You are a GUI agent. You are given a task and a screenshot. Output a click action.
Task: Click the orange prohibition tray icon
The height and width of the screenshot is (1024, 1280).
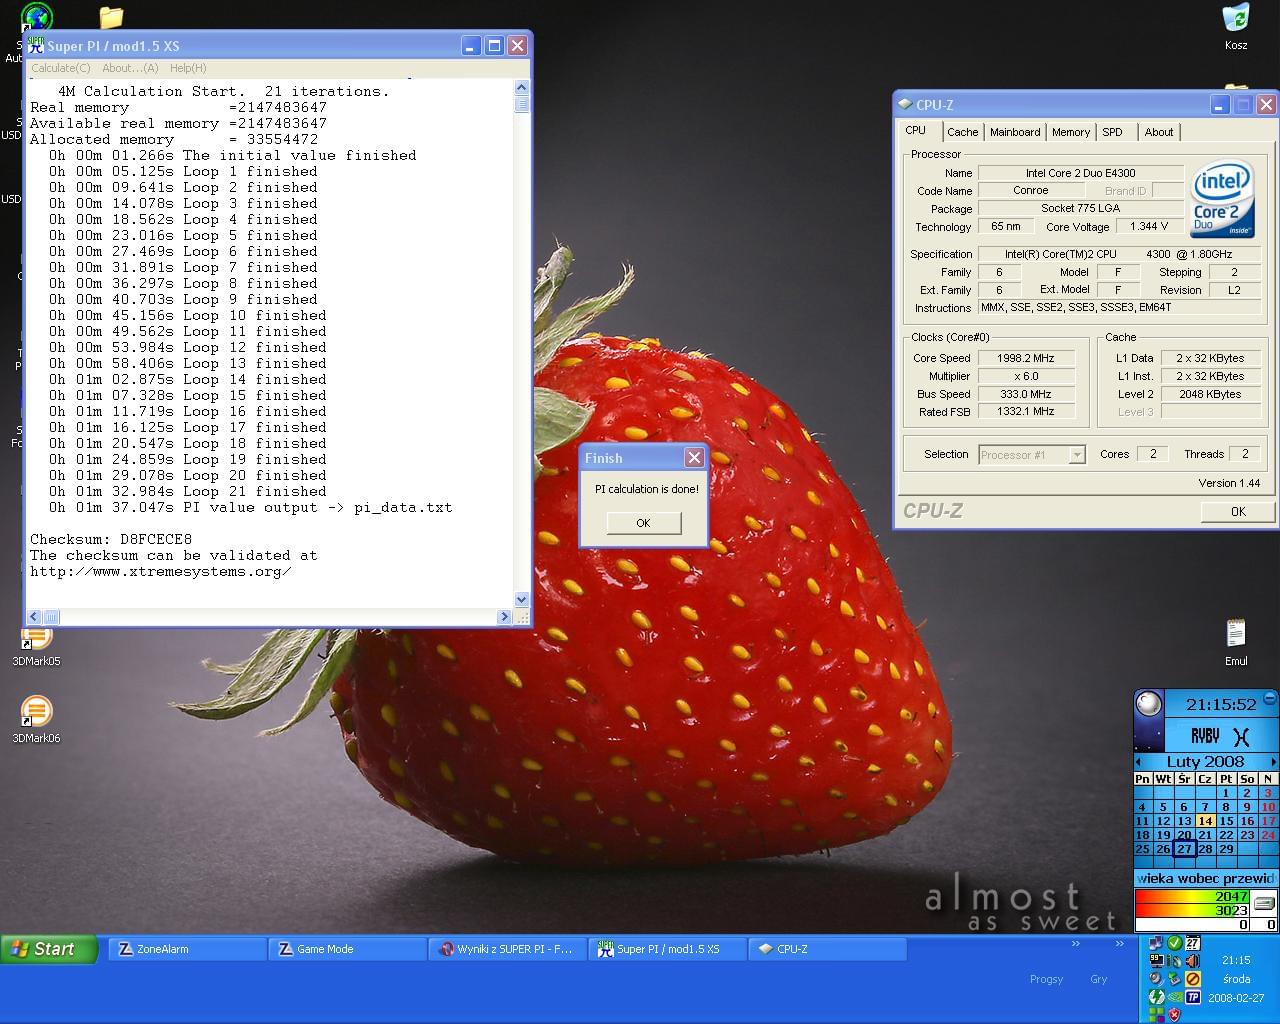(1193, 979)
